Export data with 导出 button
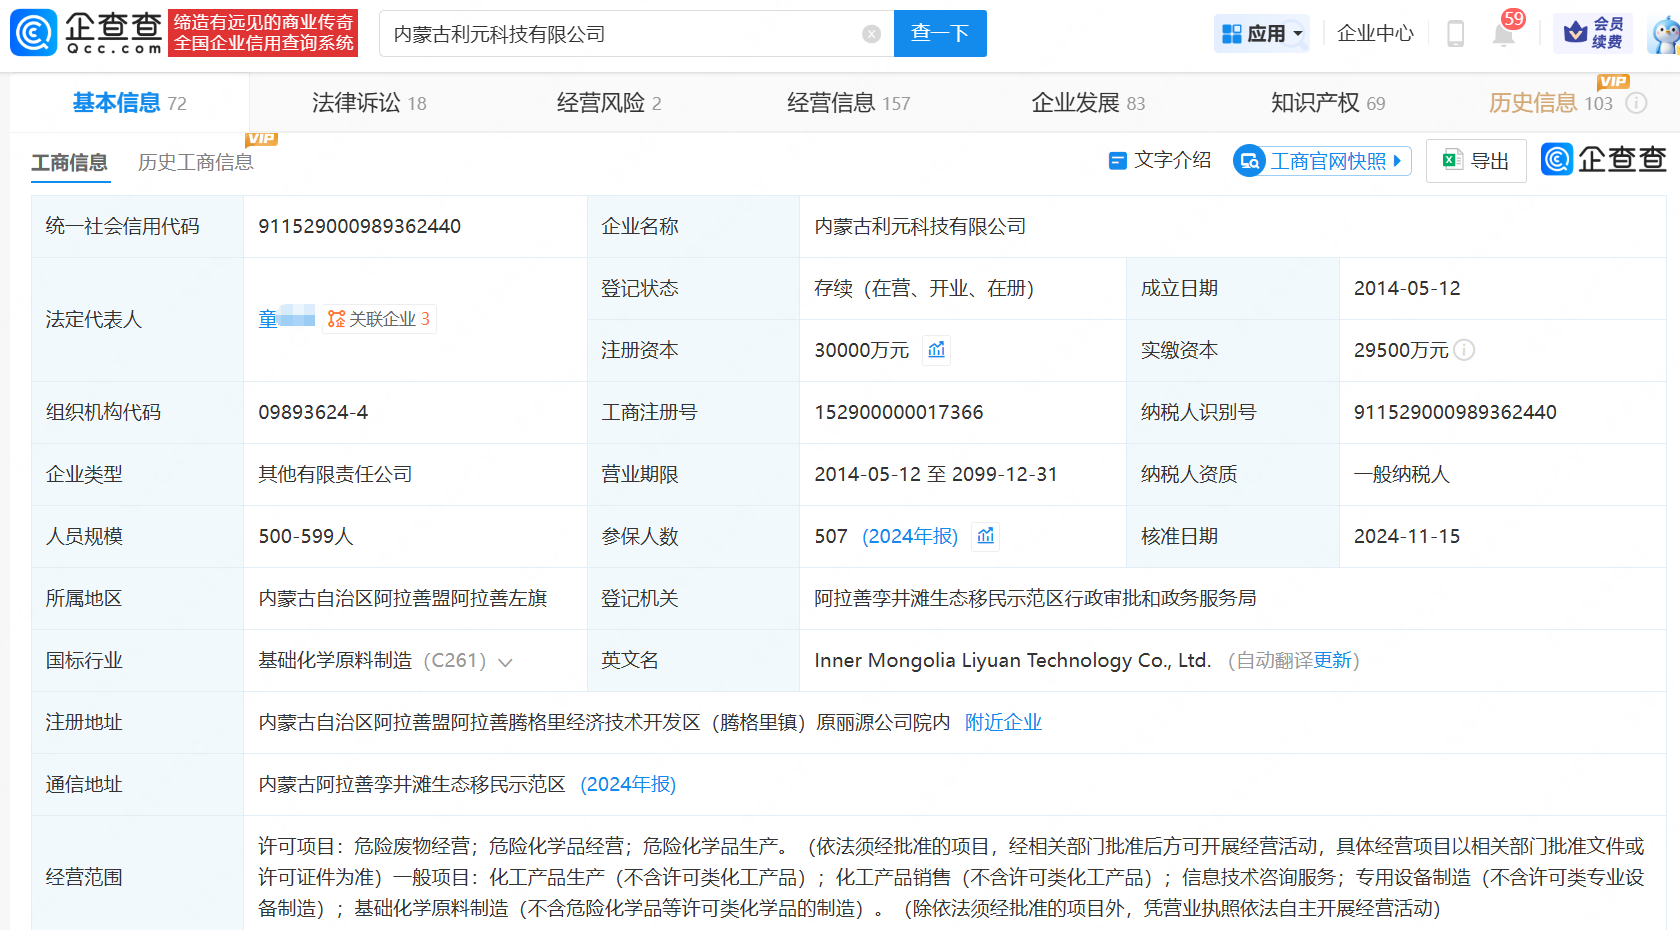1680x930 pixels. click(x=1476, y=161)
